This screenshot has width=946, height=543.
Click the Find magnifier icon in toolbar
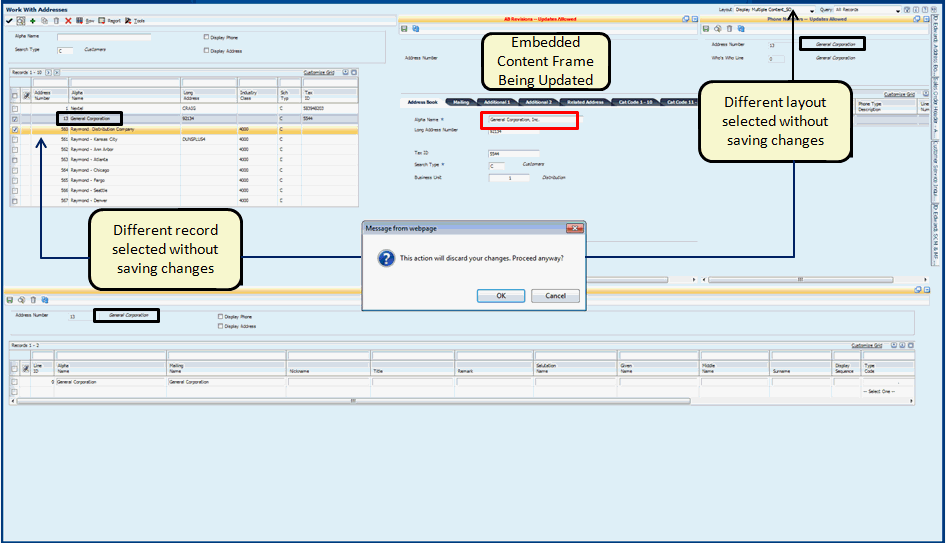tap(21, 21)
